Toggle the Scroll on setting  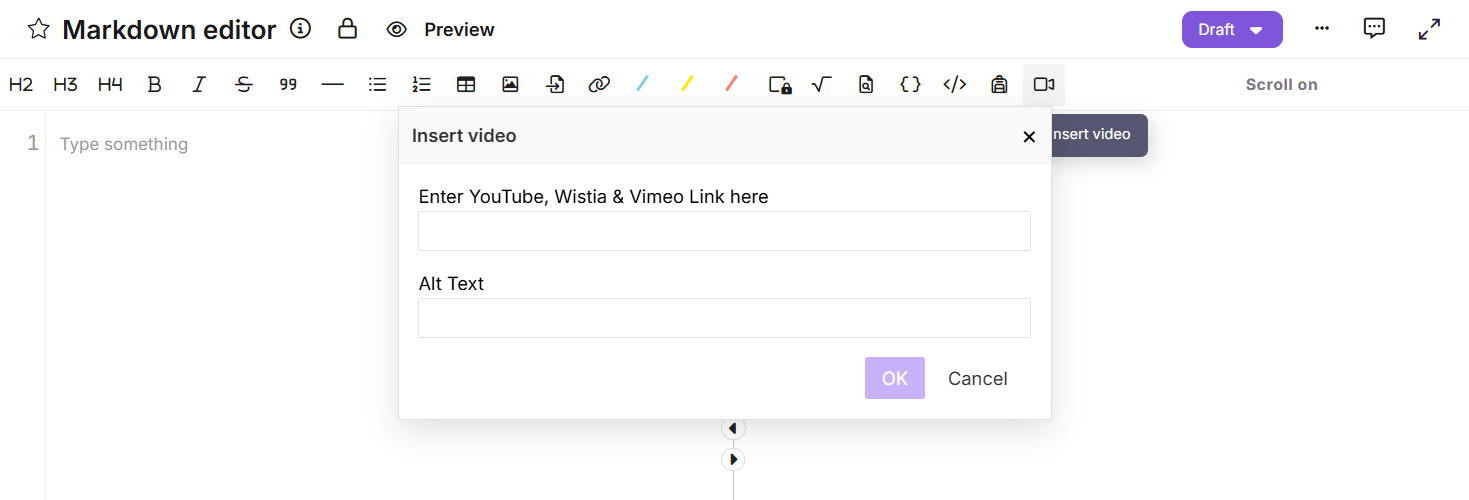tap(1281, 85)
